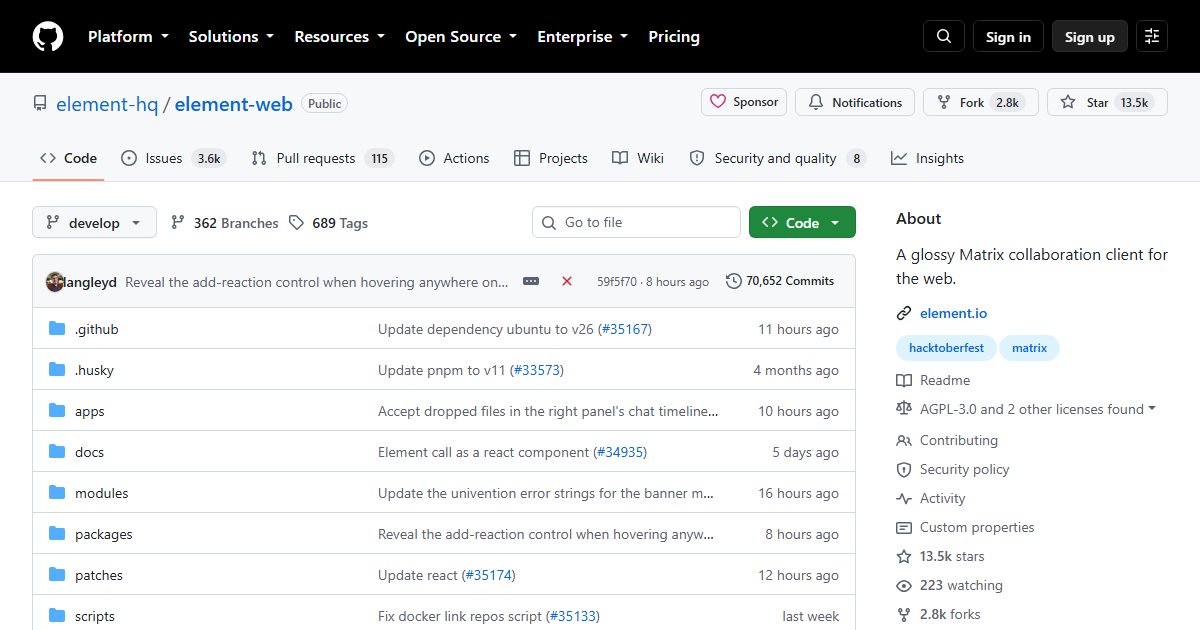Click the link icon beside element.io
Screen dimensions: 1200x630
coord(904,314)
